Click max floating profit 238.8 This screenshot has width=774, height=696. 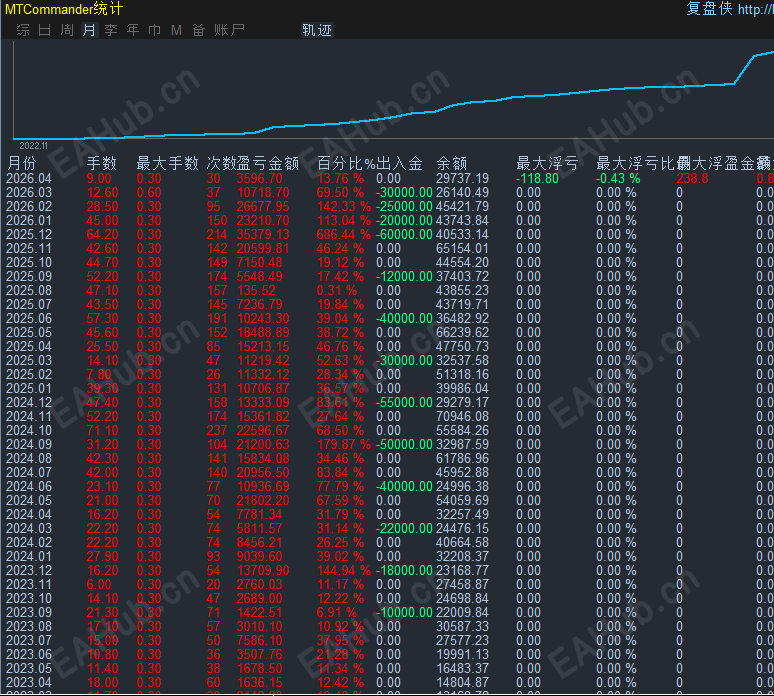pos(692,178)
